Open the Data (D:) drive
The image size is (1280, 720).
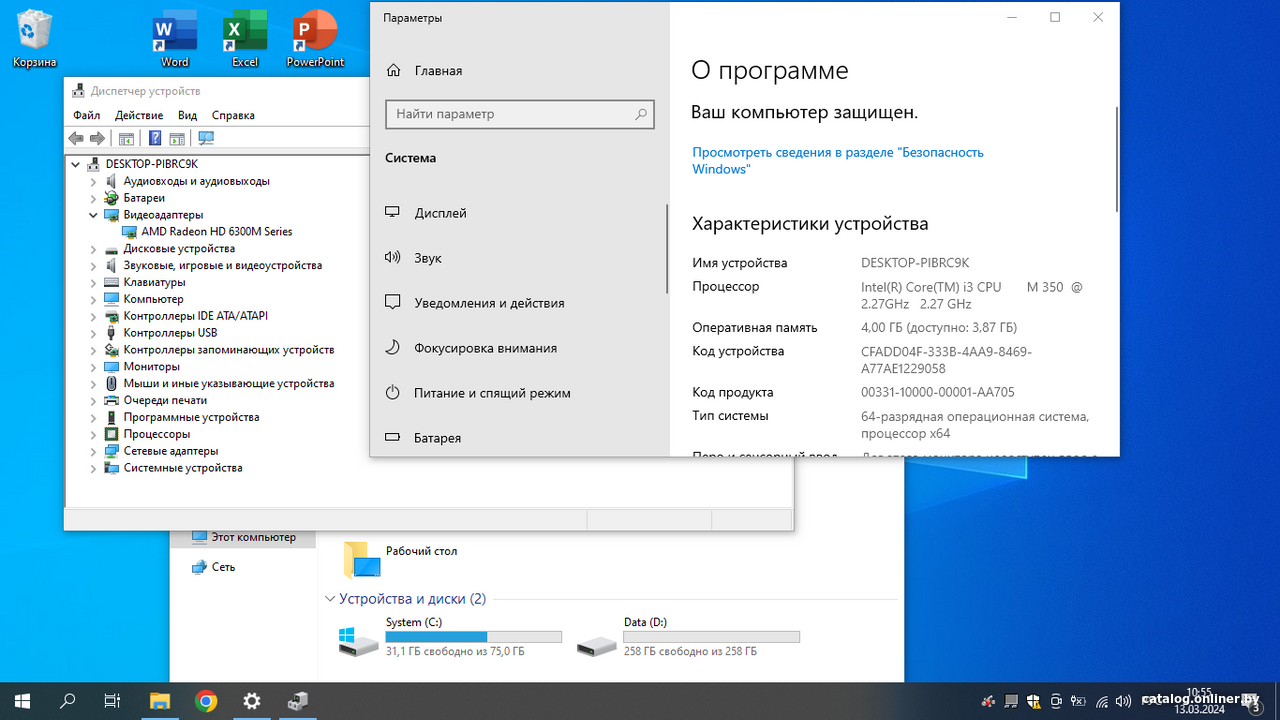pos(688,637)
